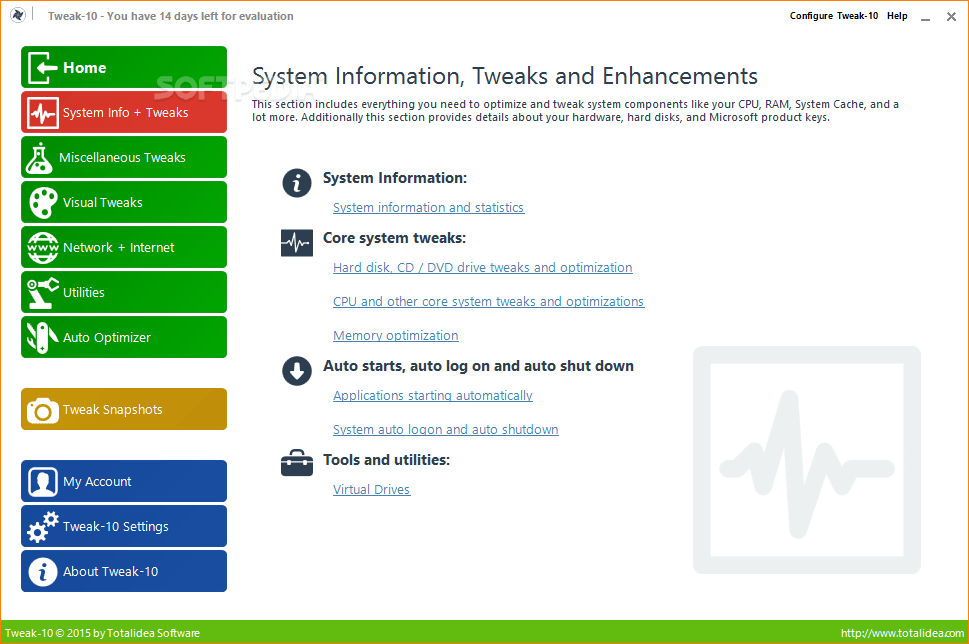Click the System Information: heading text

tap(395, 178)
